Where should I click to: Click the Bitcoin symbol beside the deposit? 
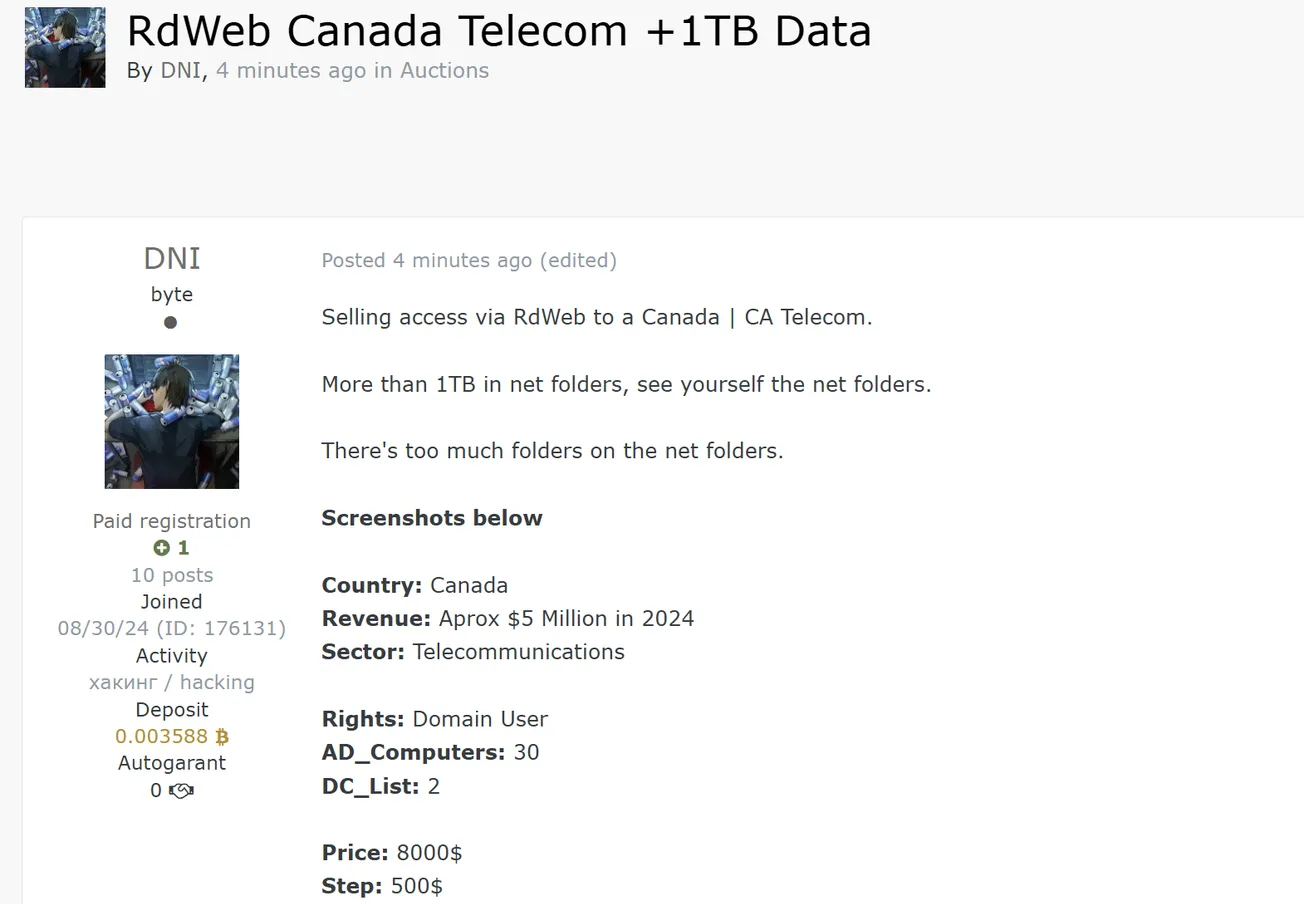click(222, 737)
